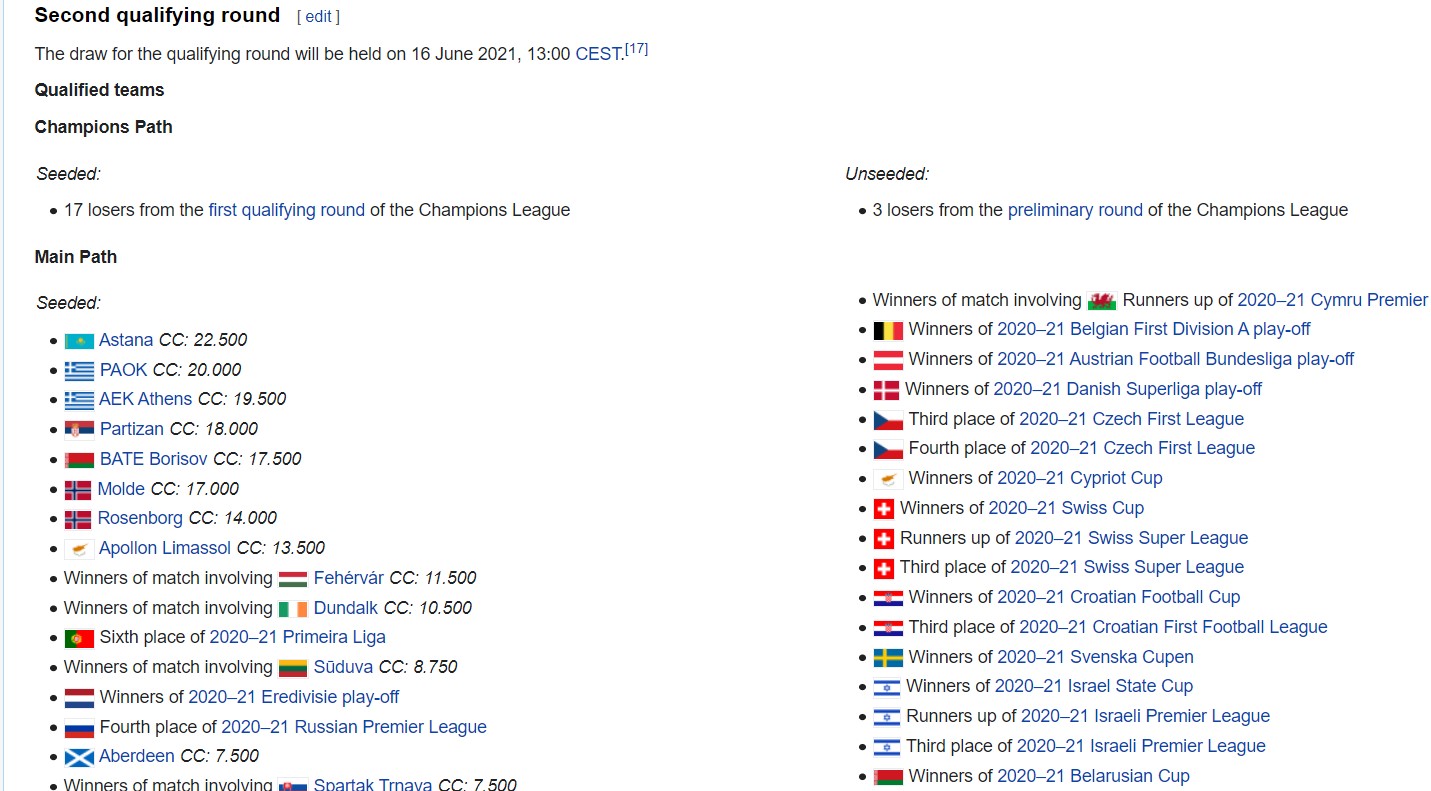Screen dimensions: 1431x791
Task: Open Czech First League link in Fourth place row
Action: (x=1143, y=448)
